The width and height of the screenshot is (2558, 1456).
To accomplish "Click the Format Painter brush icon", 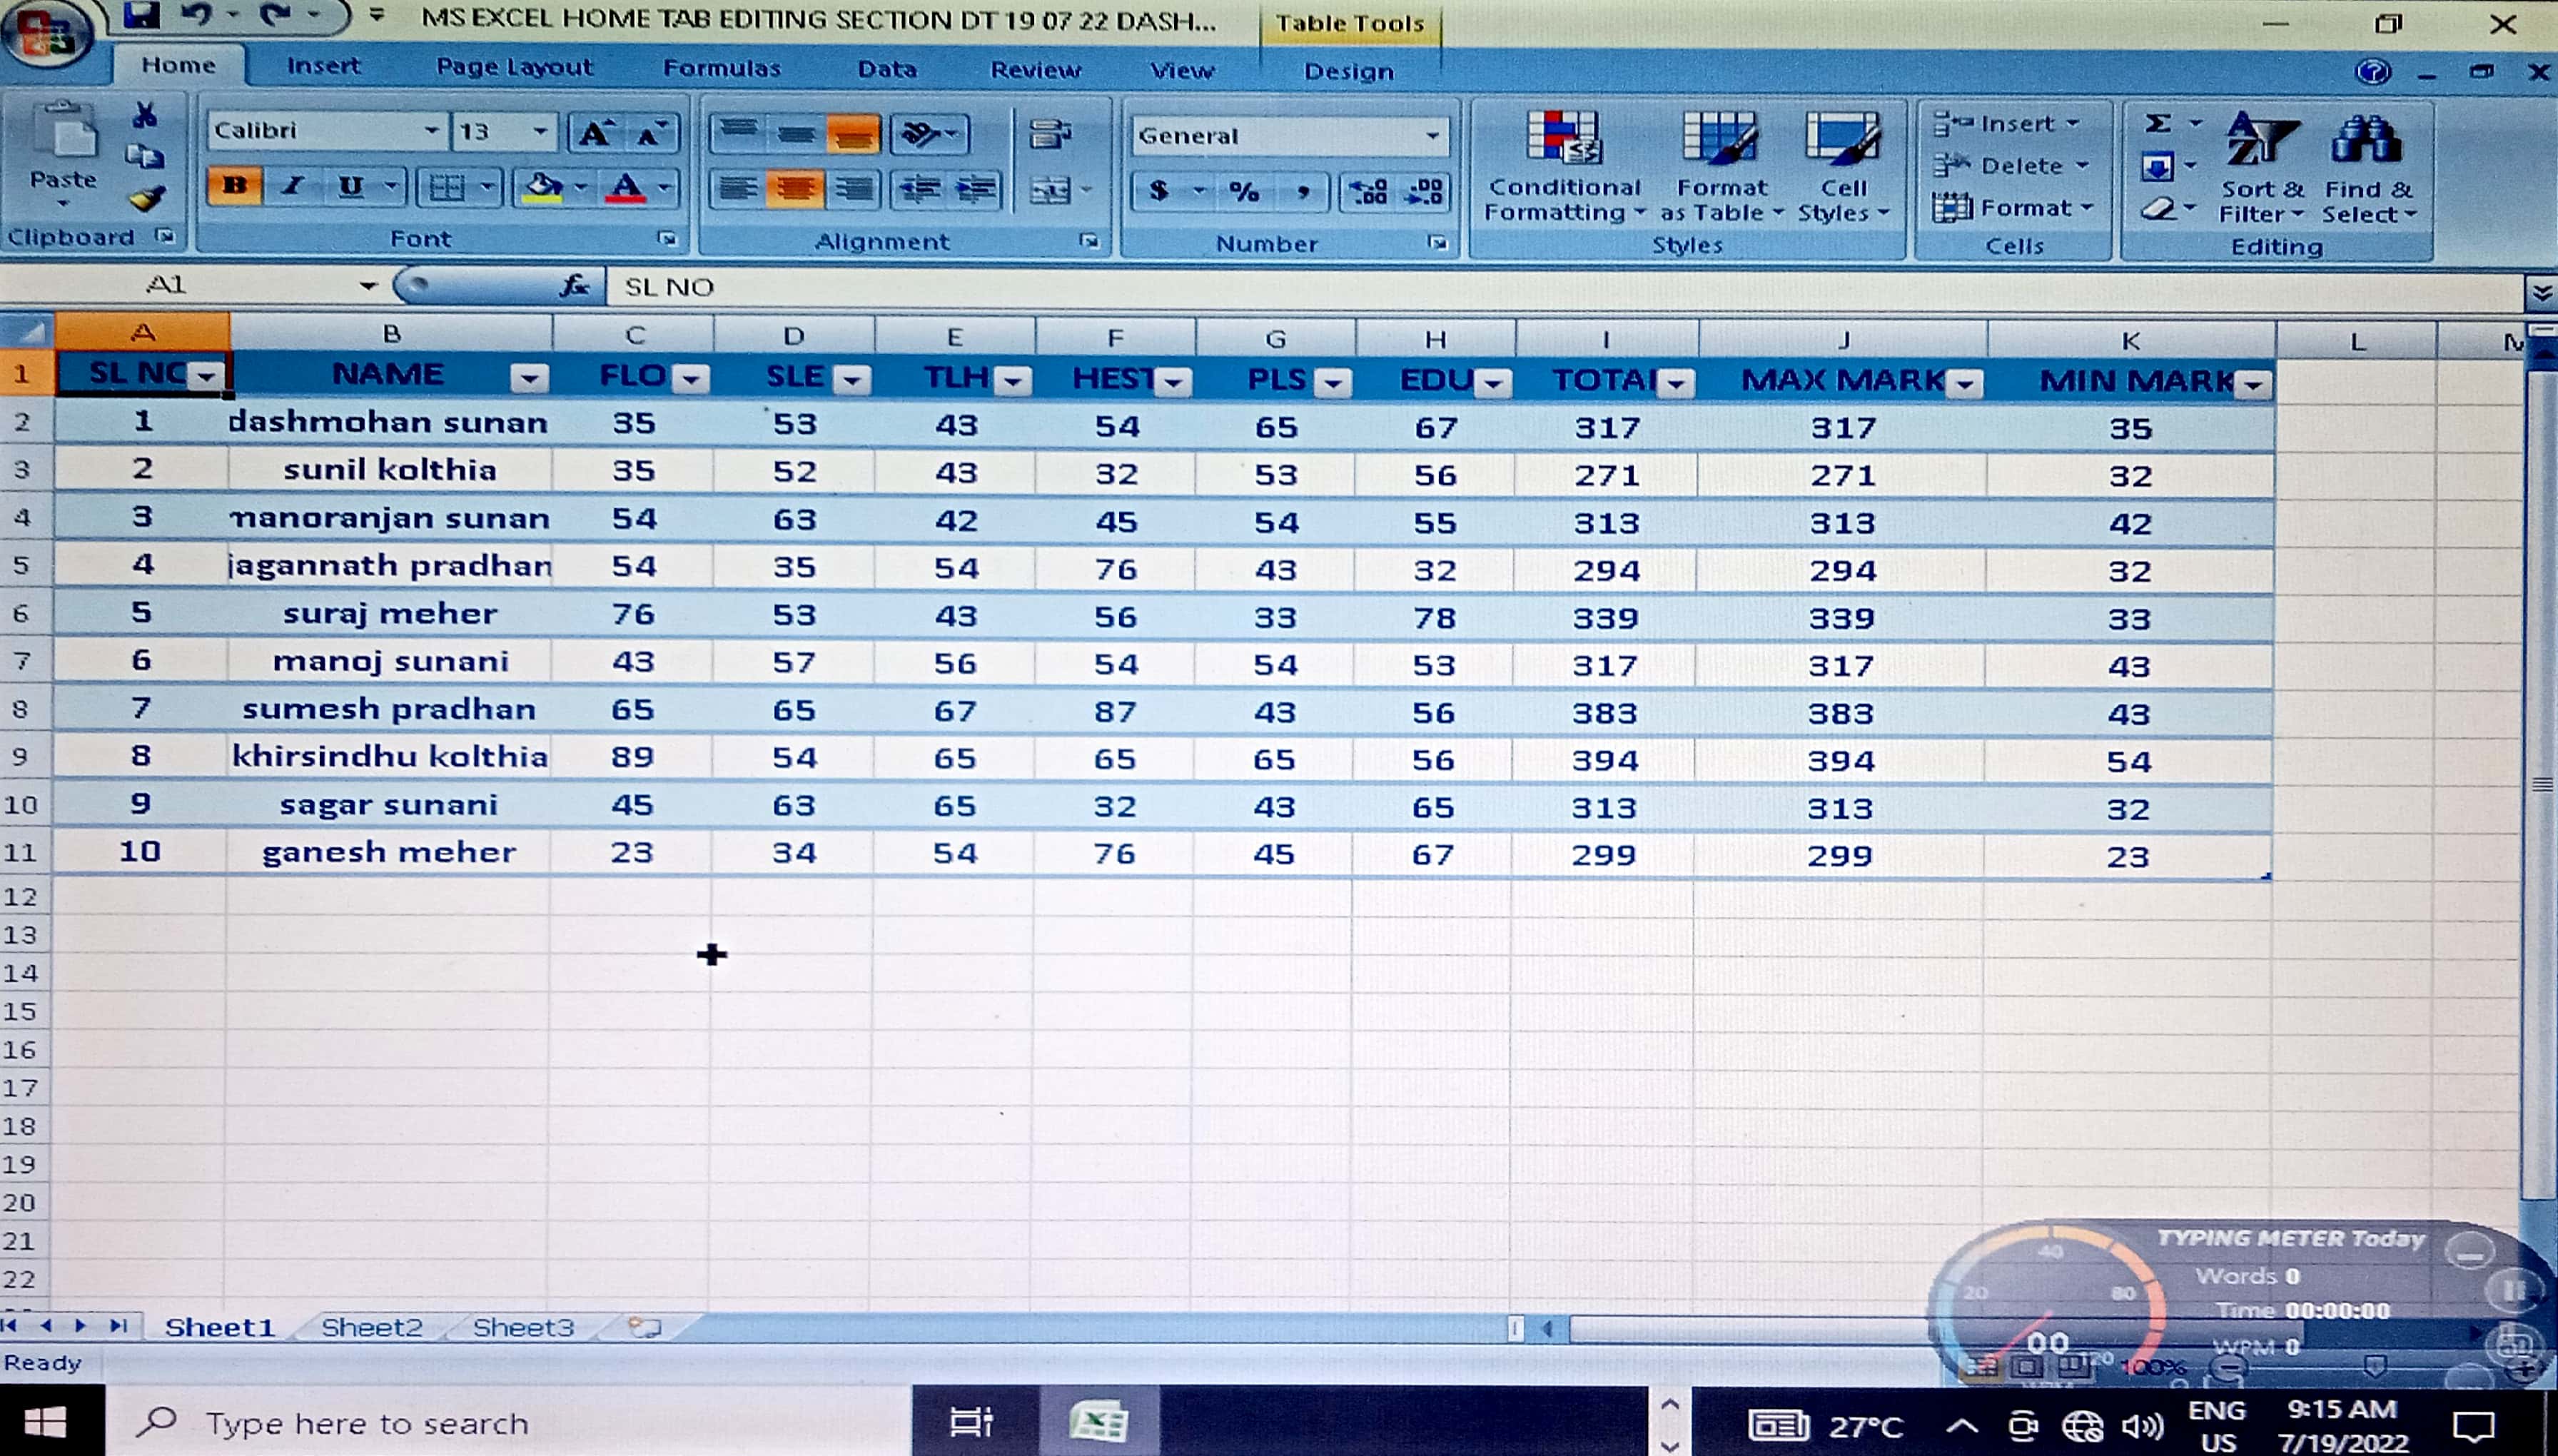I will point(147,199).
